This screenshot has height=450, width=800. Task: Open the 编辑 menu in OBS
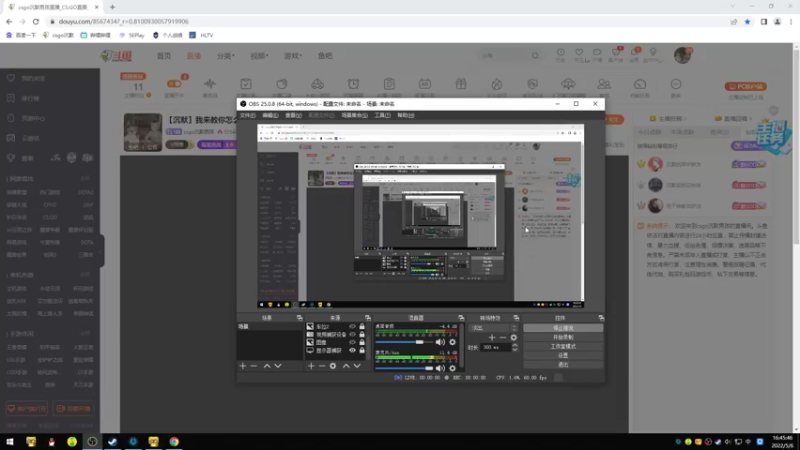[270, 115]
